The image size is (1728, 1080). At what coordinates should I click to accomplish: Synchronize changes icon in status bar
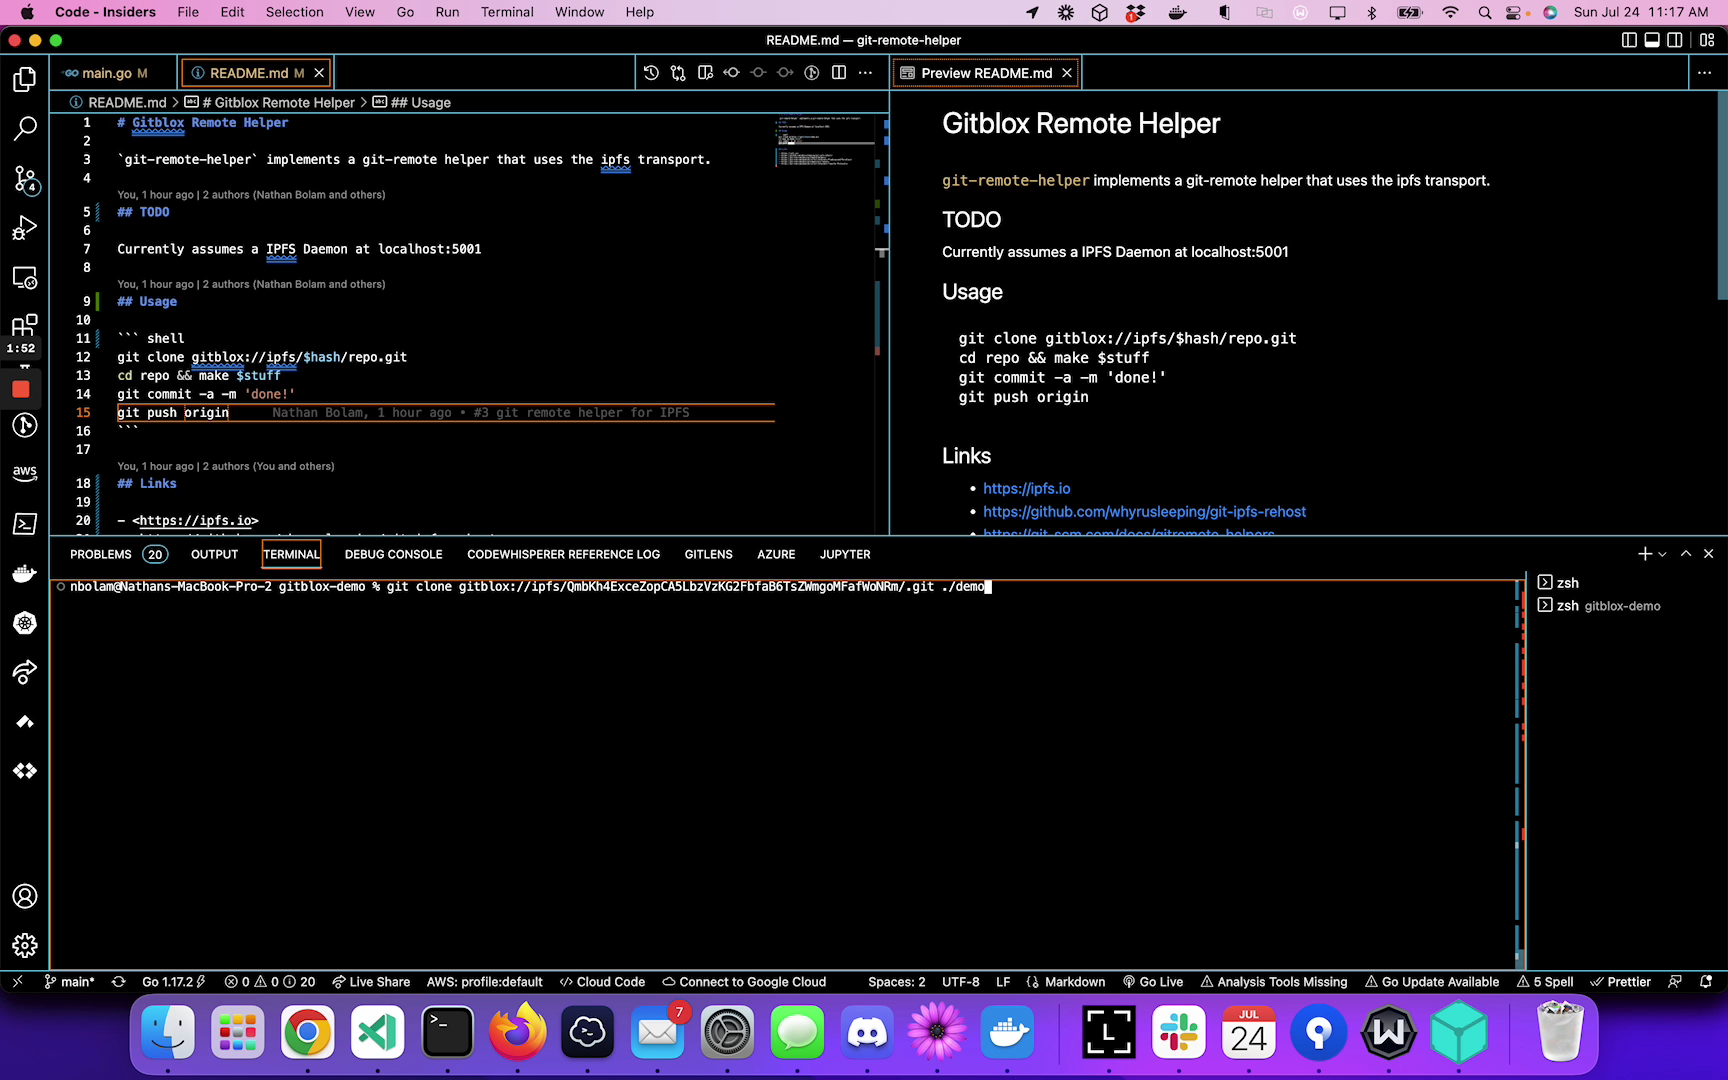click(119, 982)
